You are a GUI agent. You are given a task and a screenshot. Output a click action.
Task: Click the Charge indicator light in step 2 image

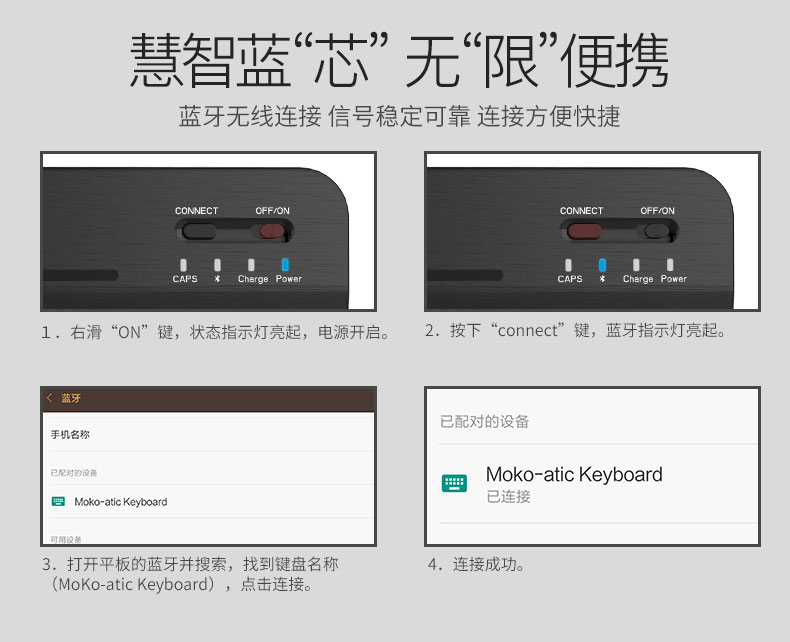coord(636,265)
